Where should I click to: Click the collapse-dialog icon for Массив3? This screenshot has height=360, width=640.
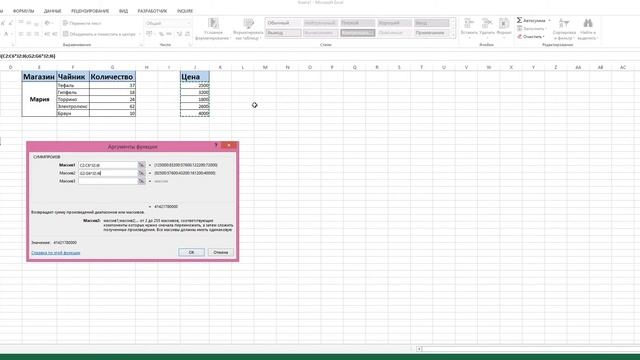[x=141, y=181]
